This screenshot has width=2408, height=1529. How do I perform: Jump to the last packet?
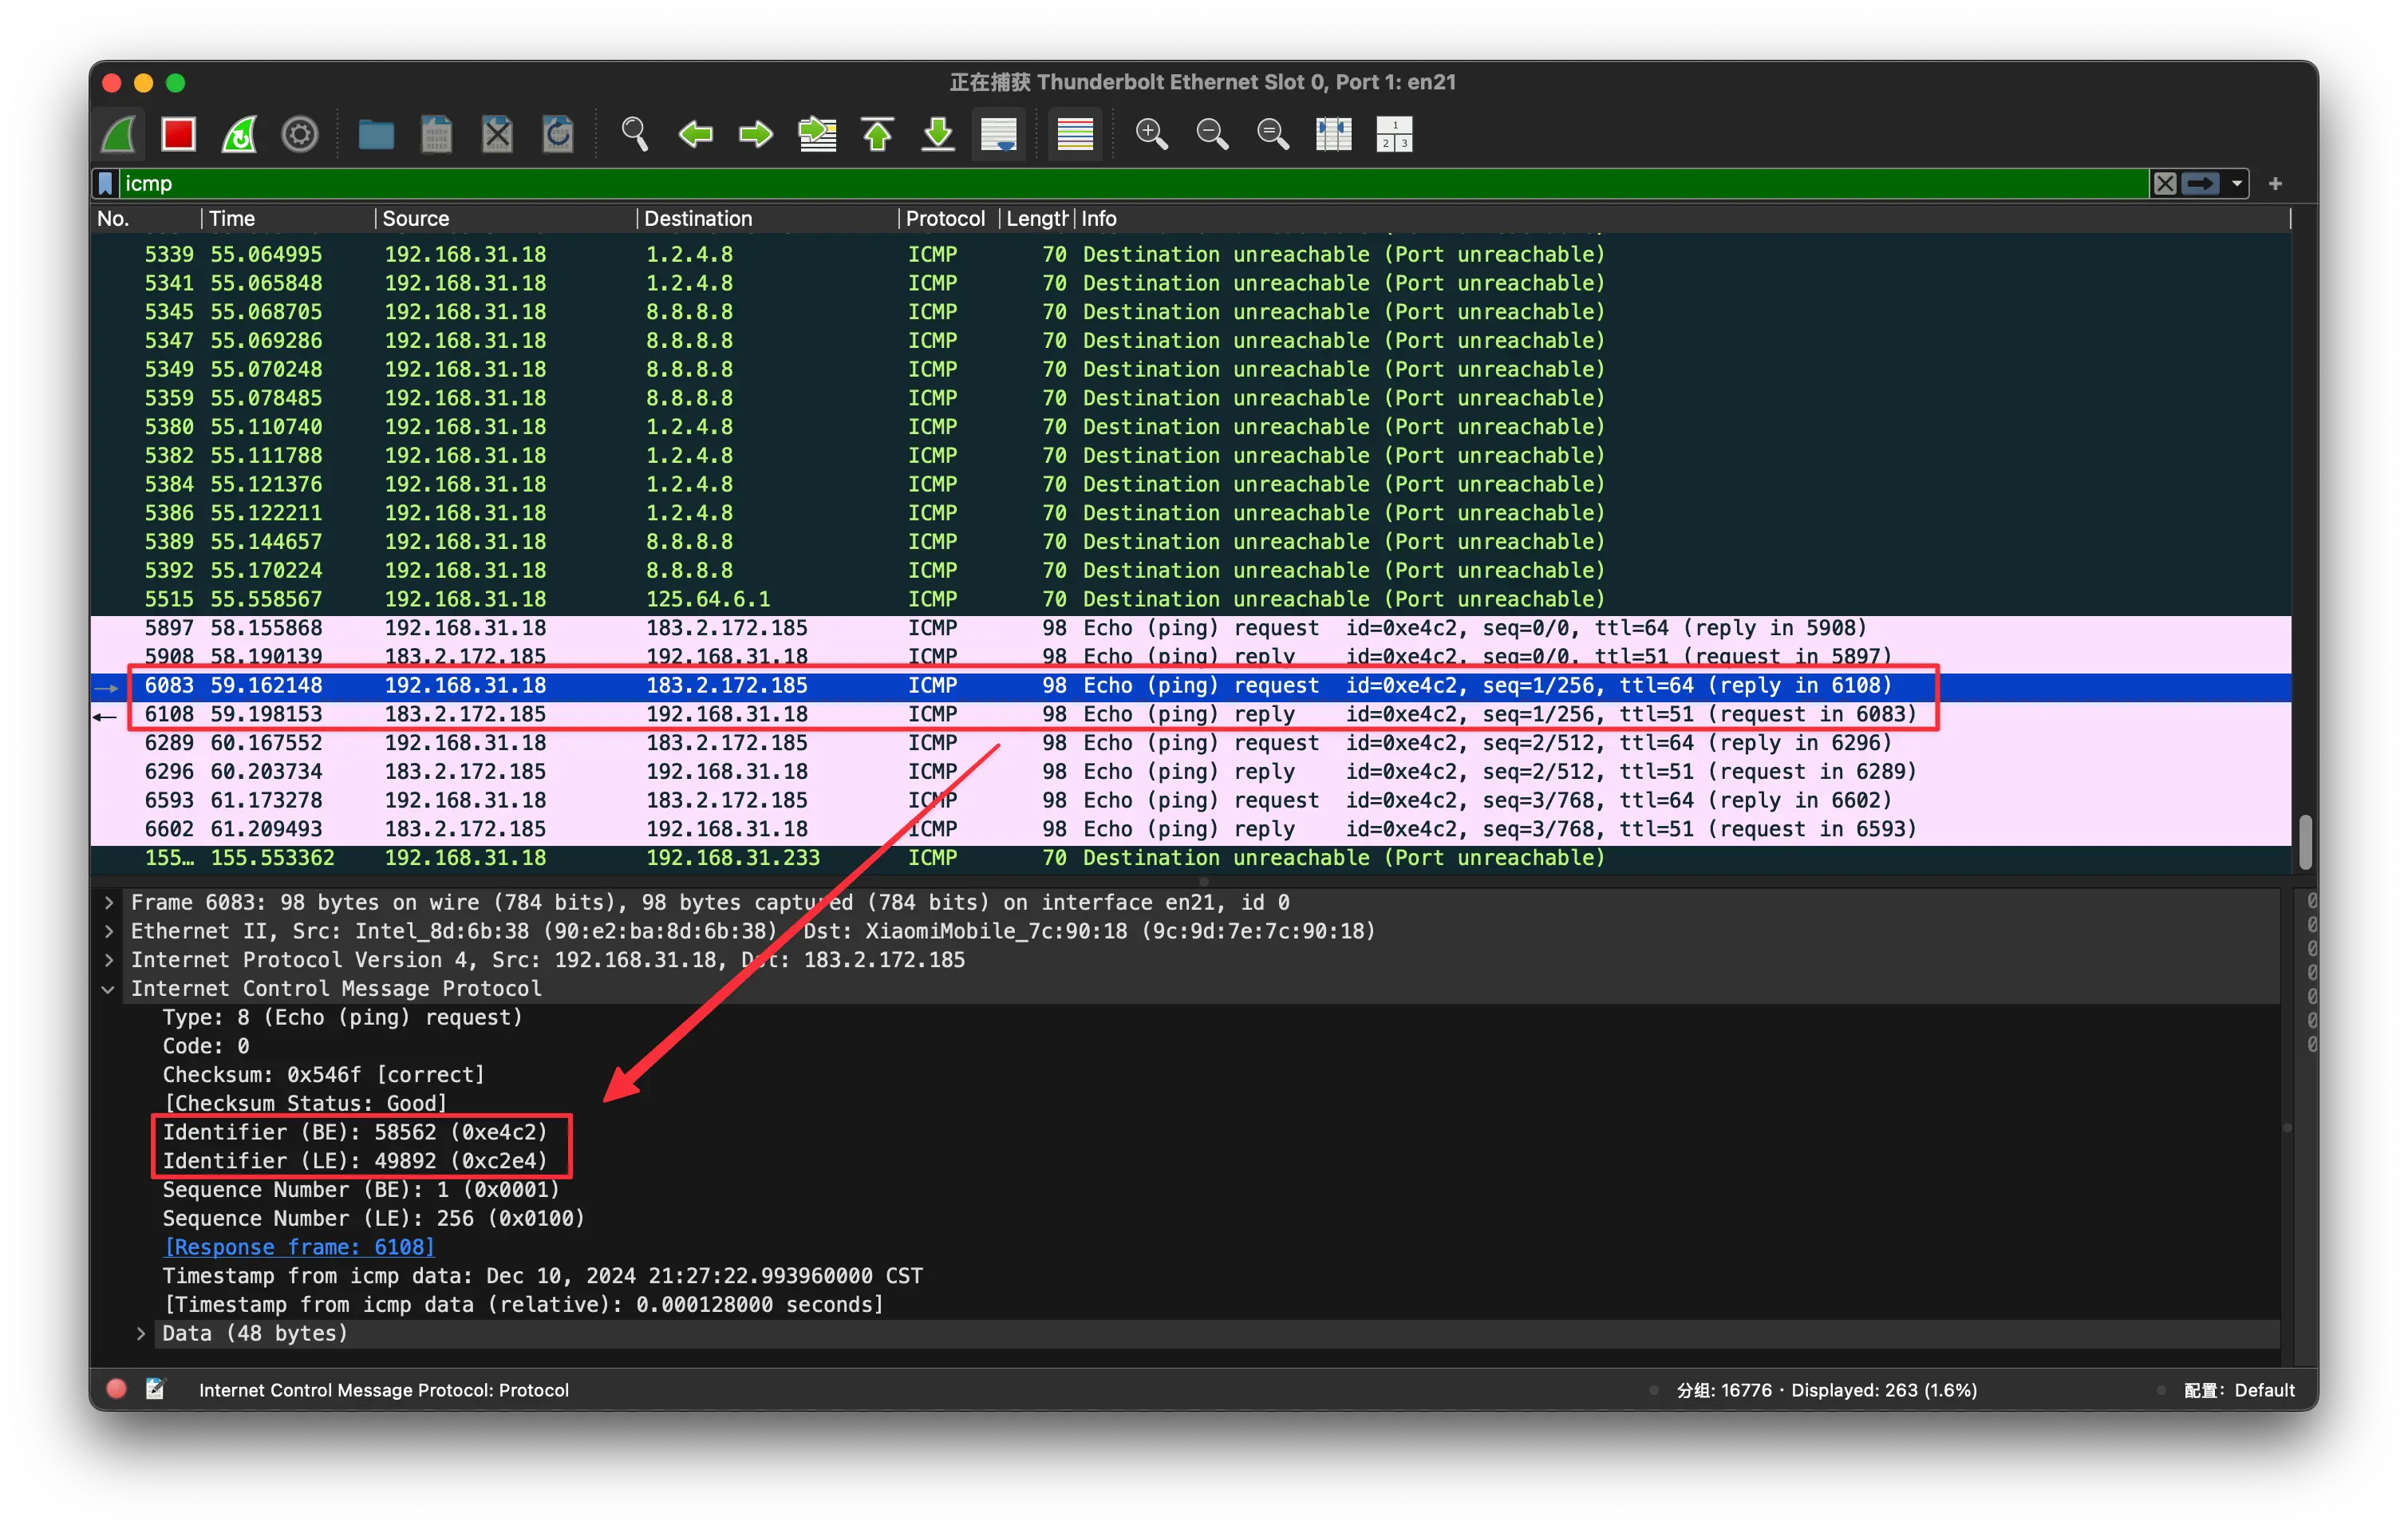click(937, 134)
